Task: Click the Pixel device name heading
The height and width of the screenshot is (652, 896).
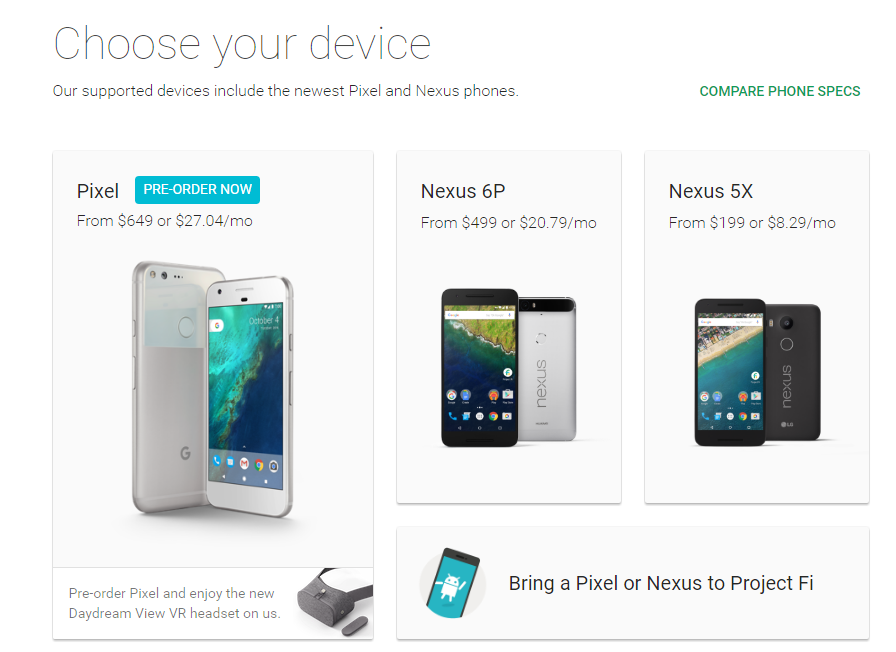Action: (x=98, y=191)
